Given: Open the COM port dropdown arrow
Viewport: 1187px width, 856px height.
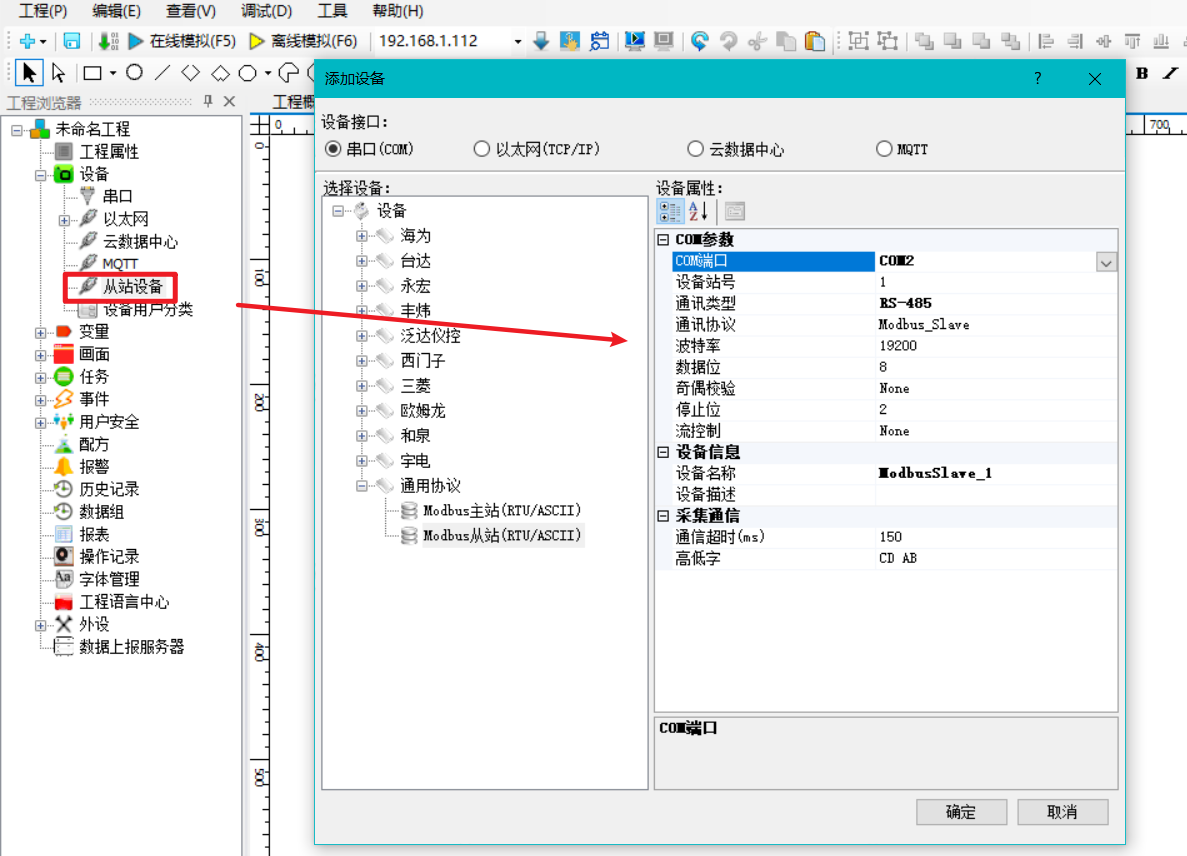Looking at the screenshot, I should click(x=1106, y=263).
